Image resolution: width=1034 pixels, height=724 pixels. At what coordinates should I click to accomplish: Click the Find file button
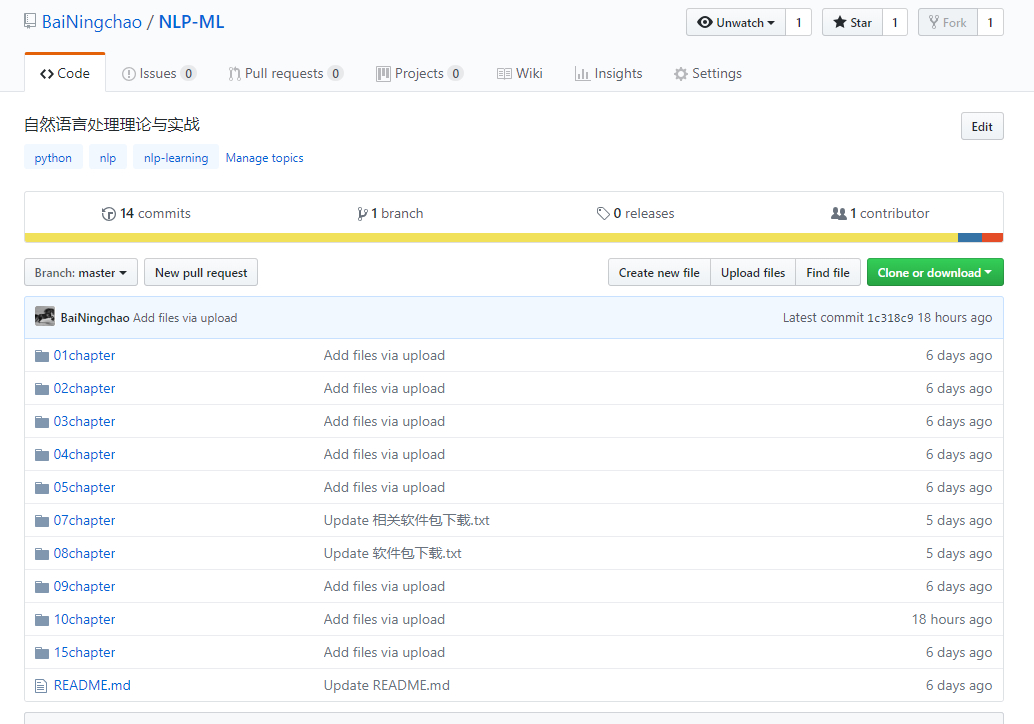tap(828, 272)
